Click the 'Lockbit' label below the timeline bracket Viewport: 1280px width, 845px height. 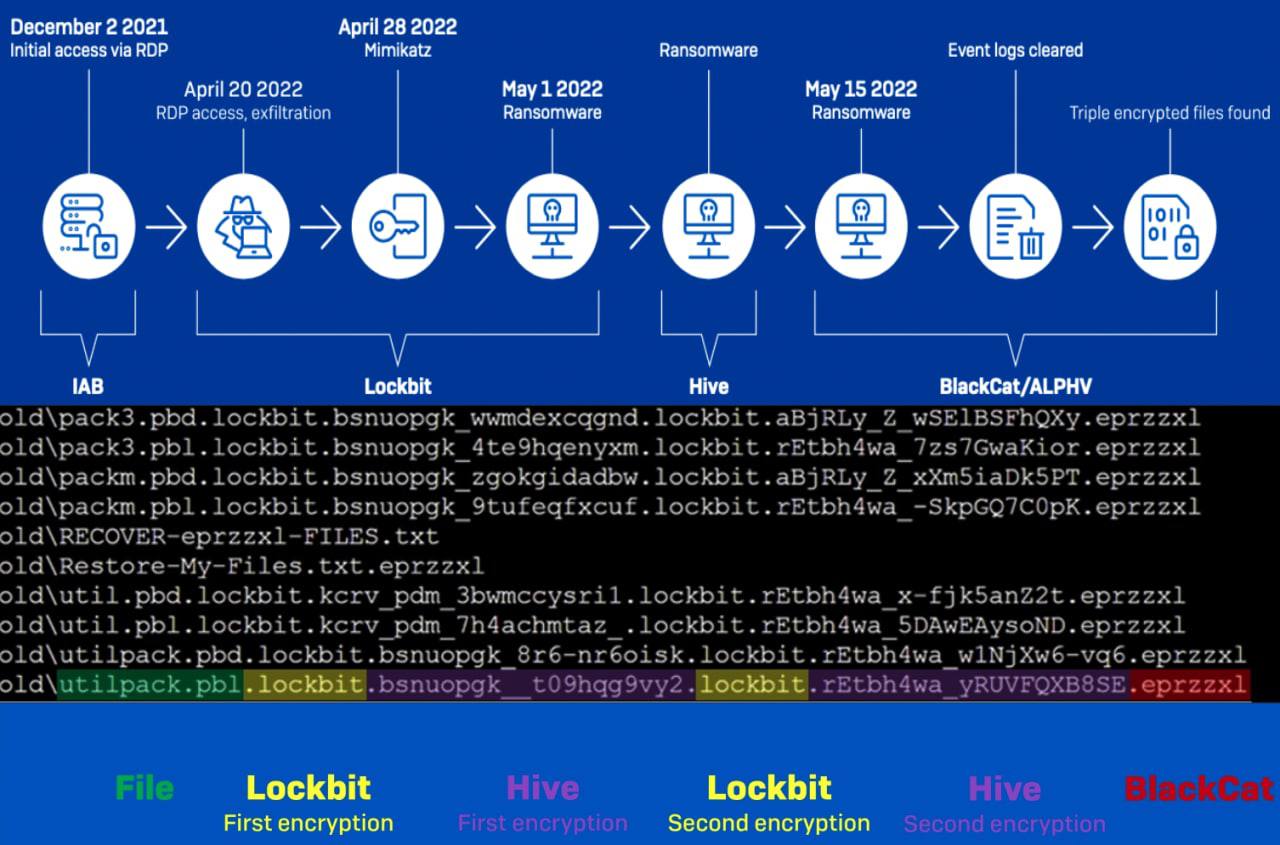[398, 386]
